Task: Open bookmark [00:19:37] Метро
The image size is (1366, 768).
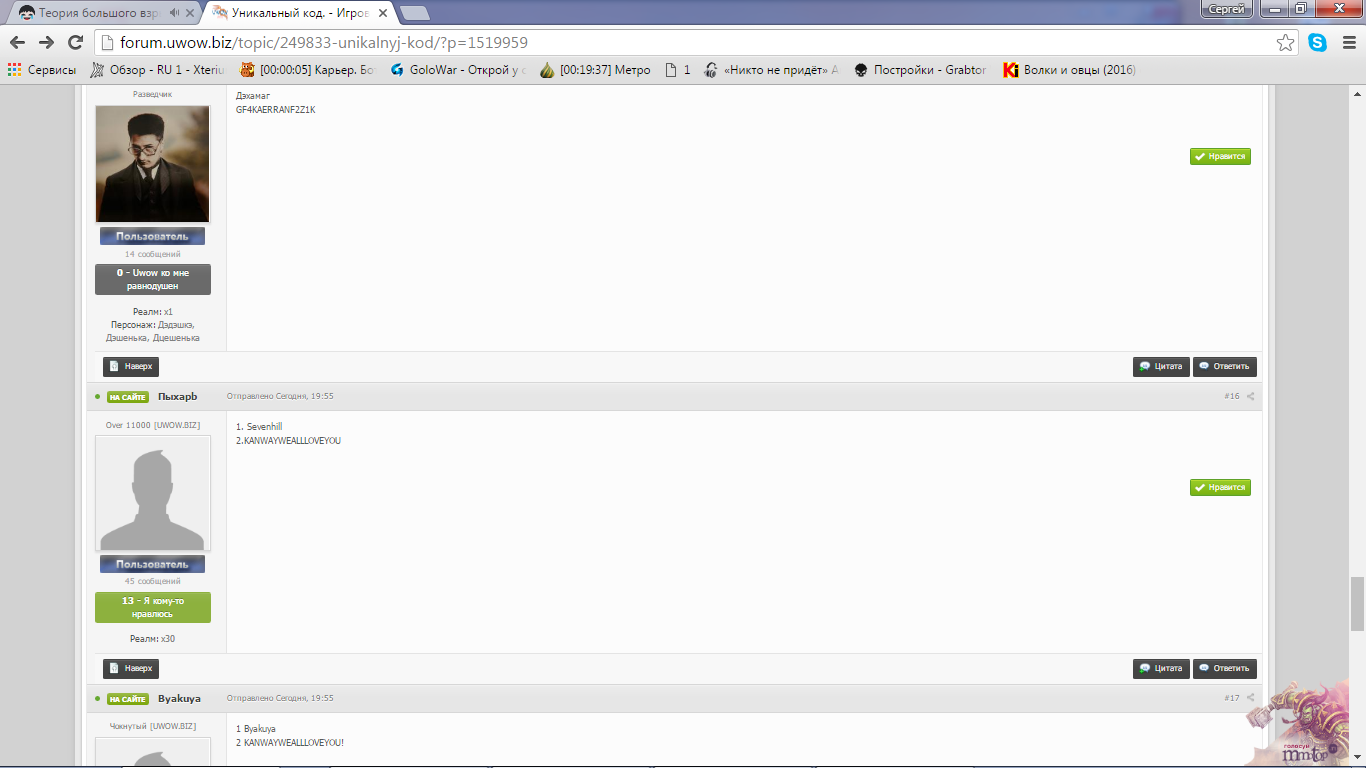Action: pos(596,70)
